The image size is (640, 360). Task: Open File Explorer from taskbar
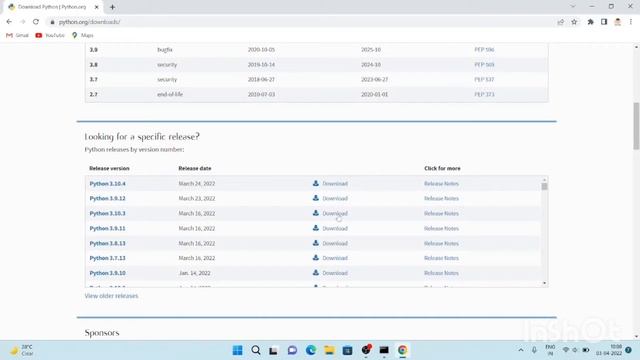coord(329,350)
